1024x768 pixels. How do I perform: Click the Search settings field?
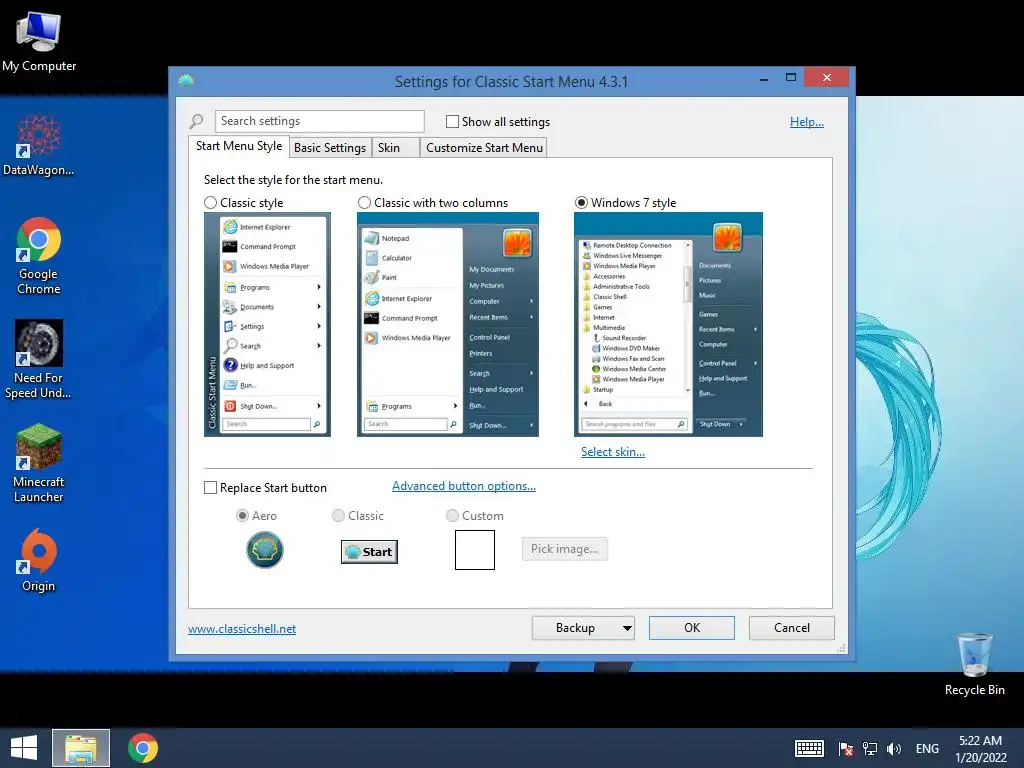pos(319,121)
